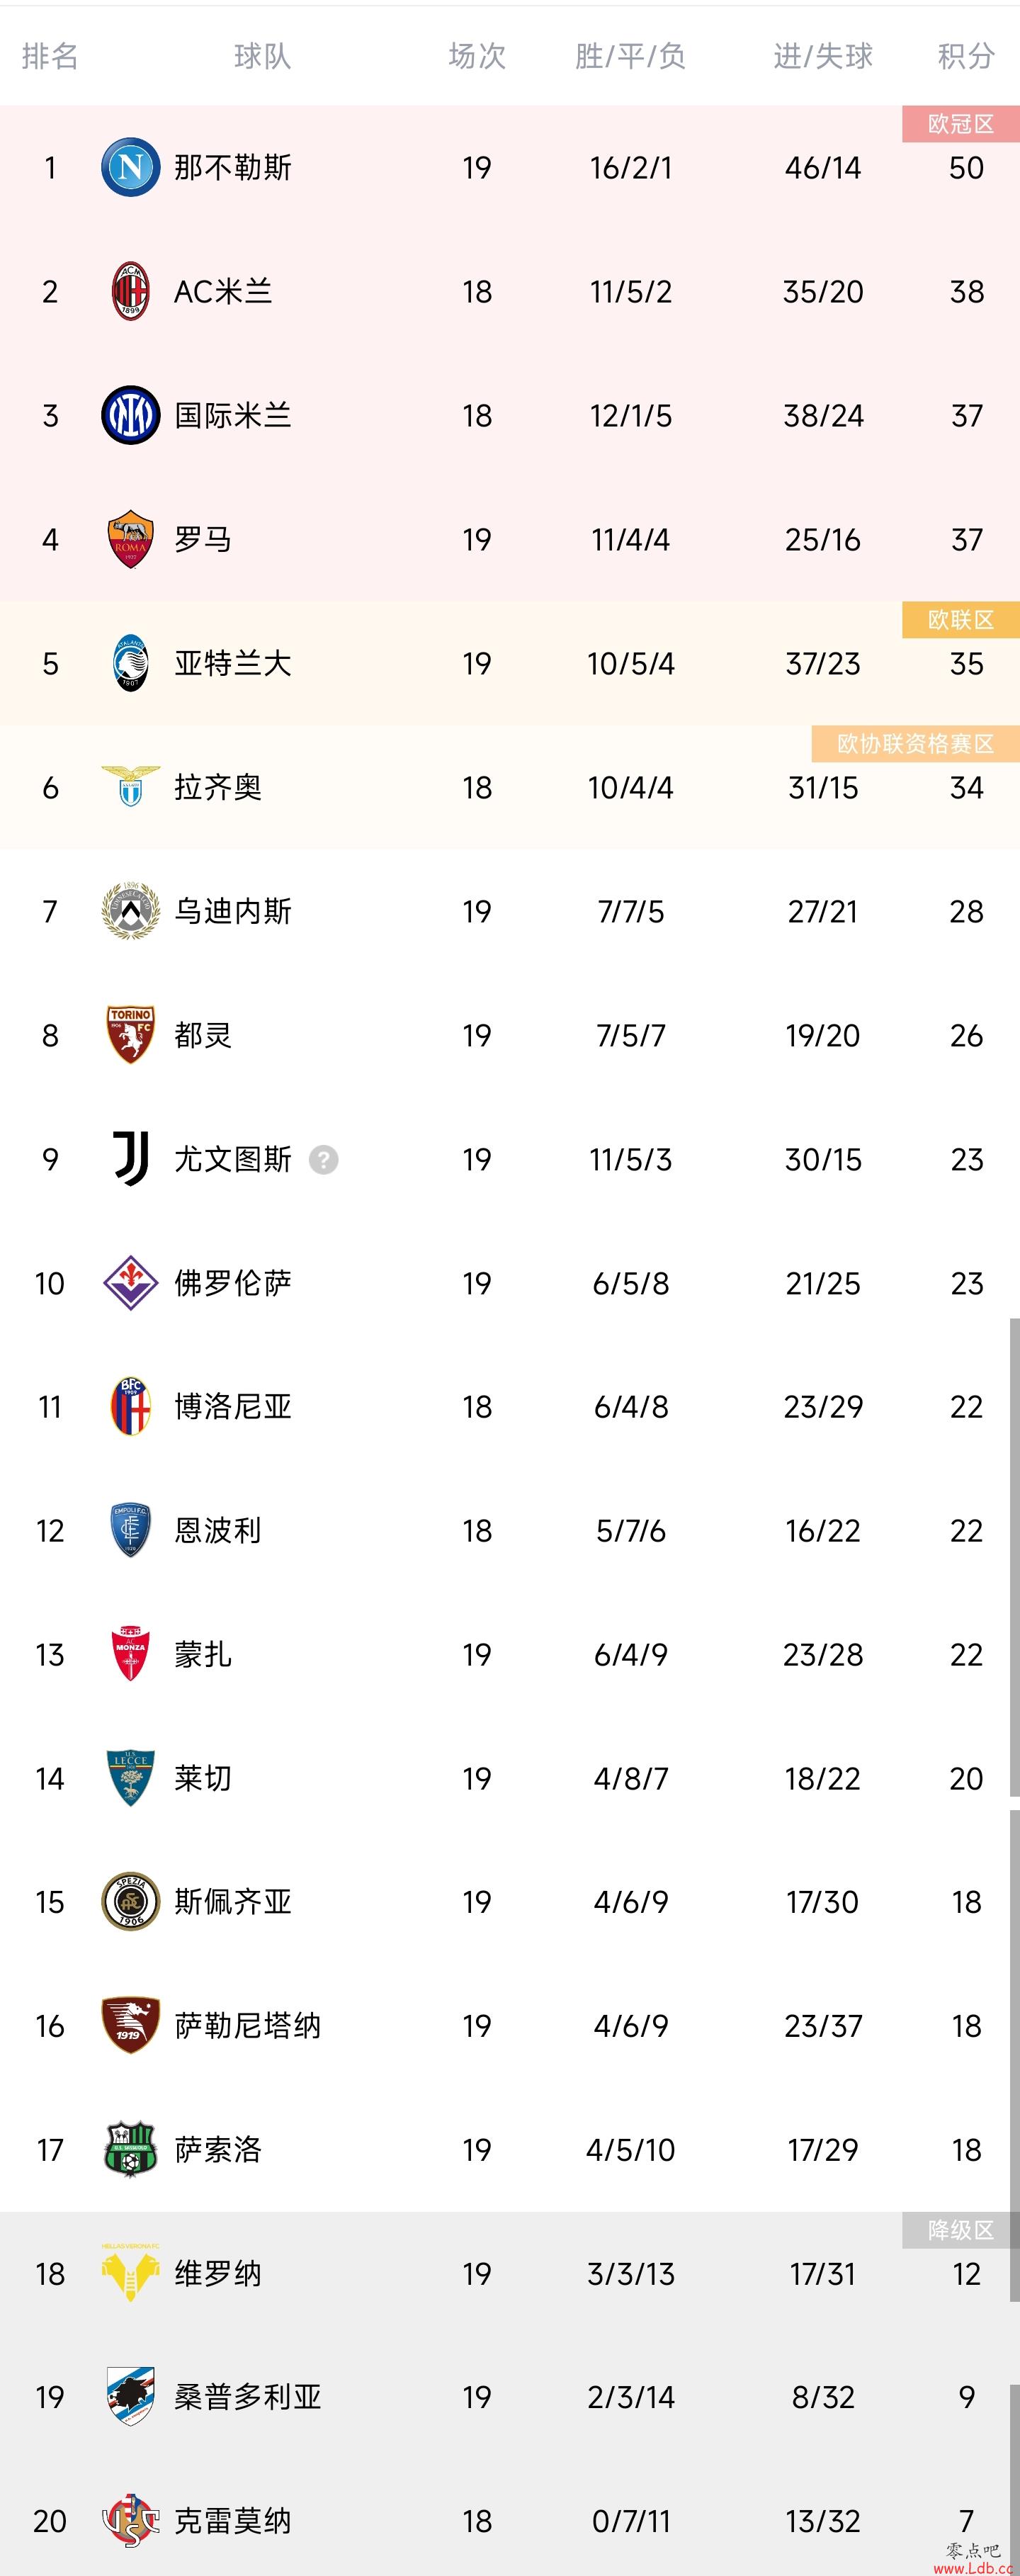Screen dimensions: 1020x2576
Task: Select the Inter Milan club badge
Action: coord(130,415)
